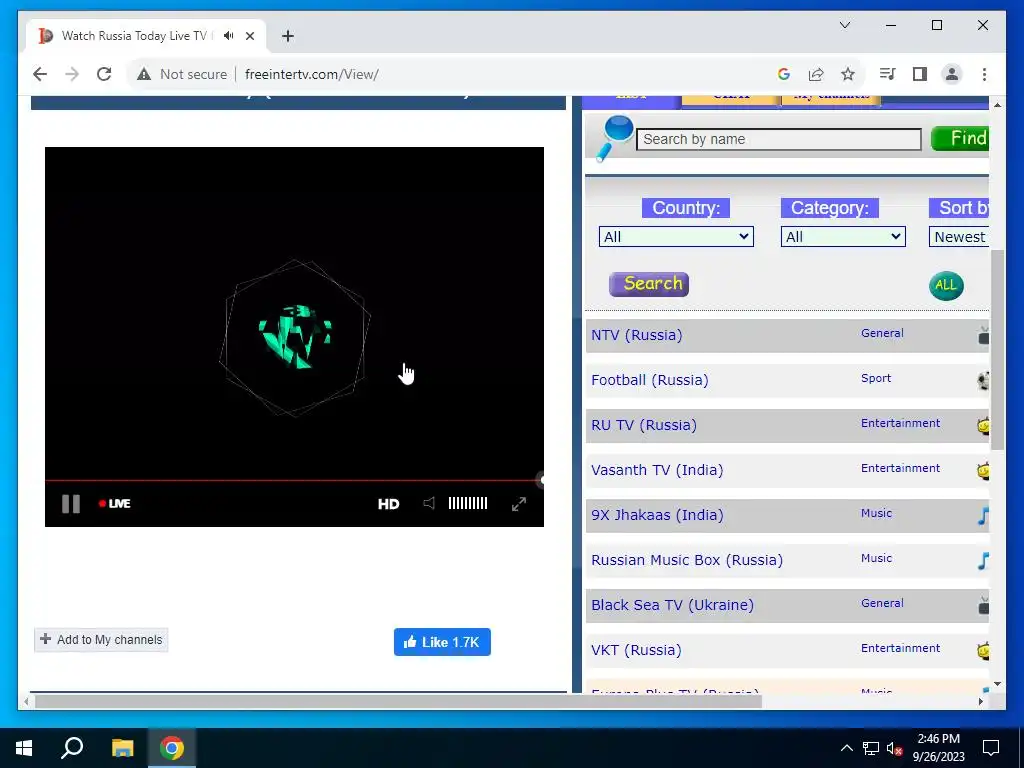Viewport: 1024px width, 768px height.
Task: Click Sport category for Football
Action: click(x=876, y=378)
